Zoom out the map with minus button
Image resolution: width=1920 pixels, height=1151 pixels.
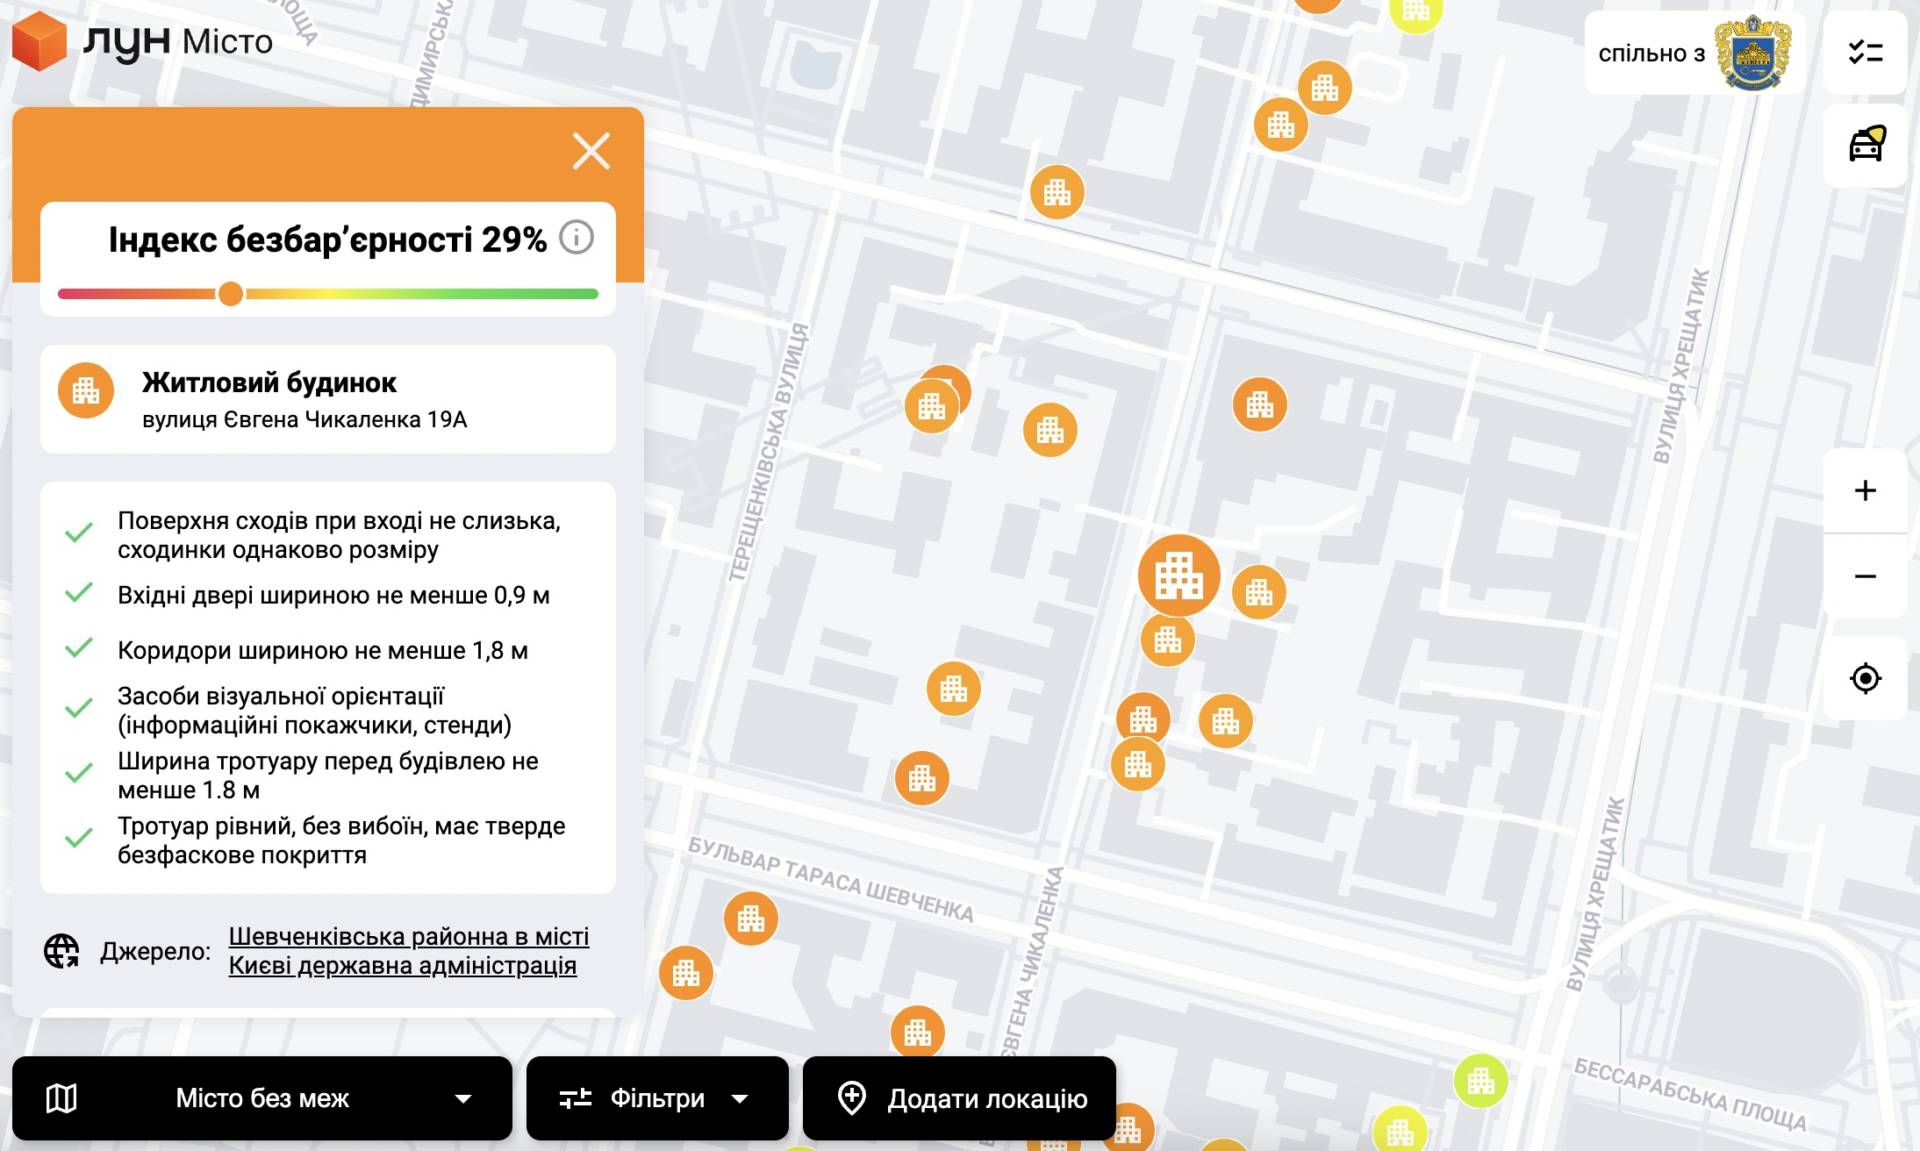pos(1865,576)
